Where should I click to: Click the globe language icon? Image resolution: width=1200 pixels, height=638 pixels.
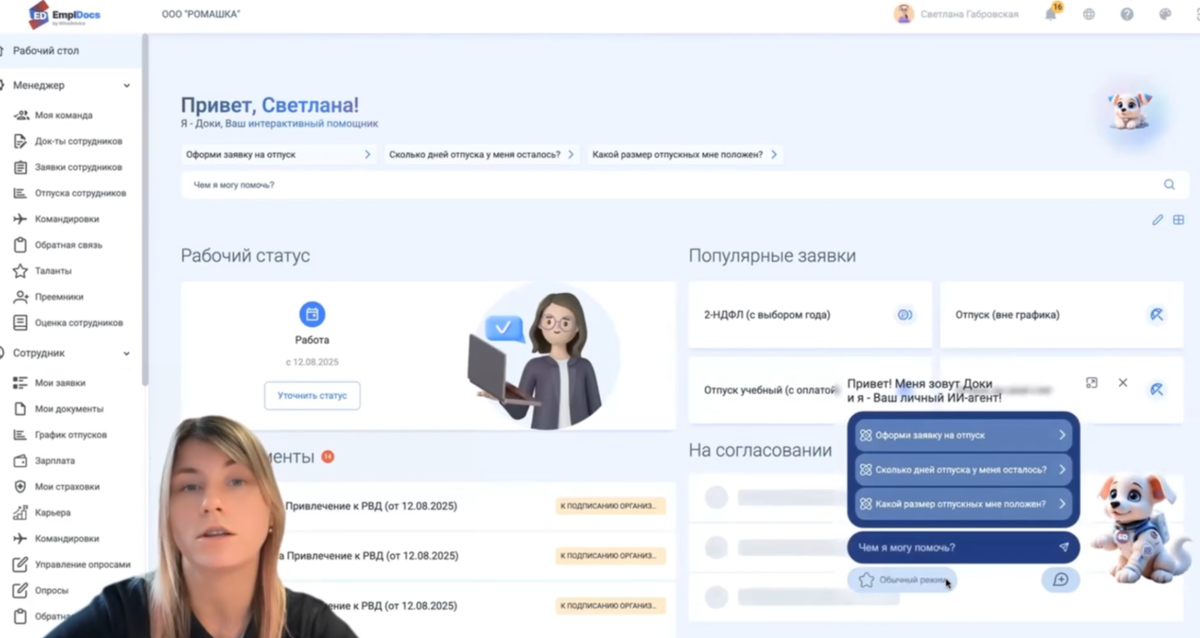1089,15
